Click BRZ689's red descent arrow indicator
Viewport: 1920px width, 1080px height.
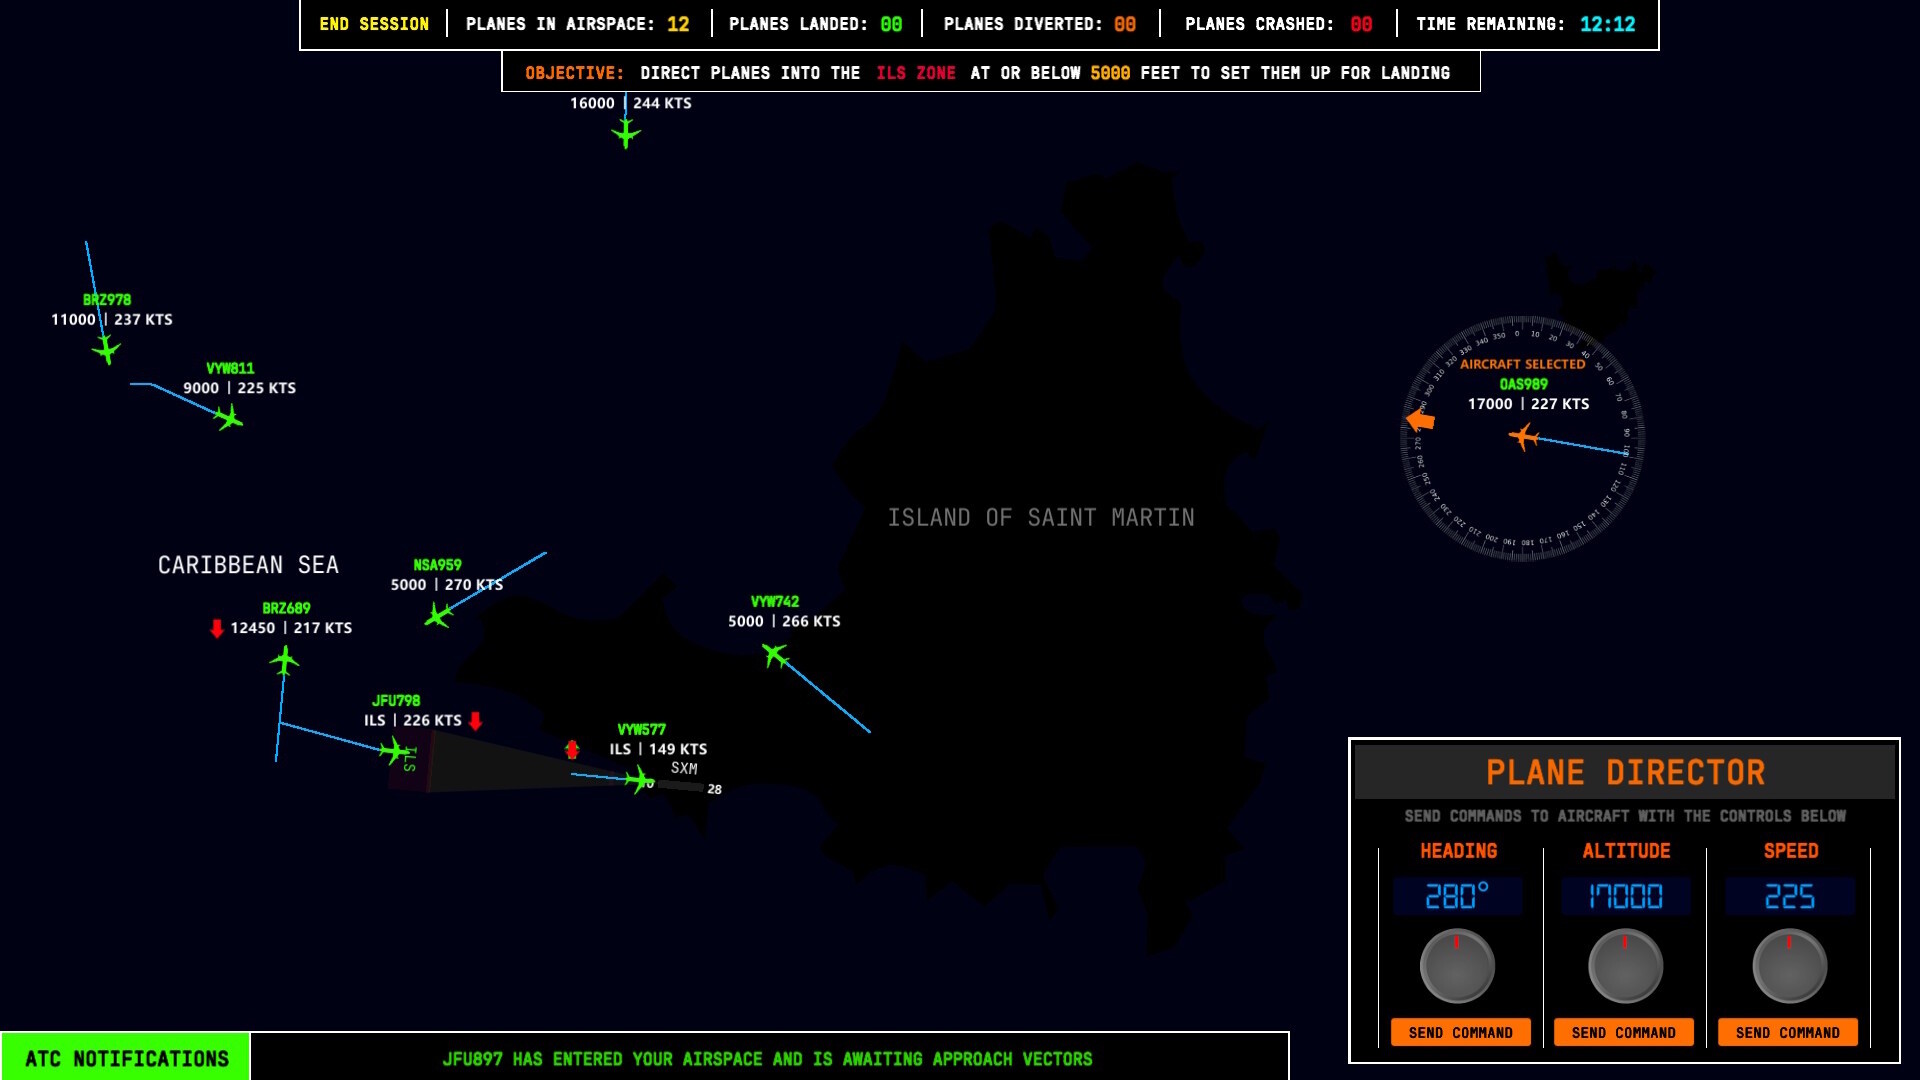click(x=216, y=629)
